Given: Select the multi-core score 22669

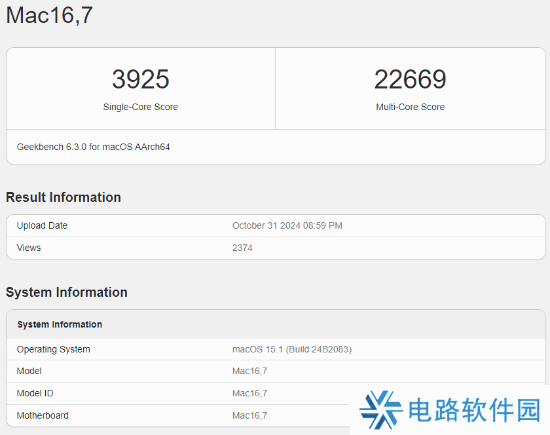Looking at the screenshot, I should click(x=410, y=79).
